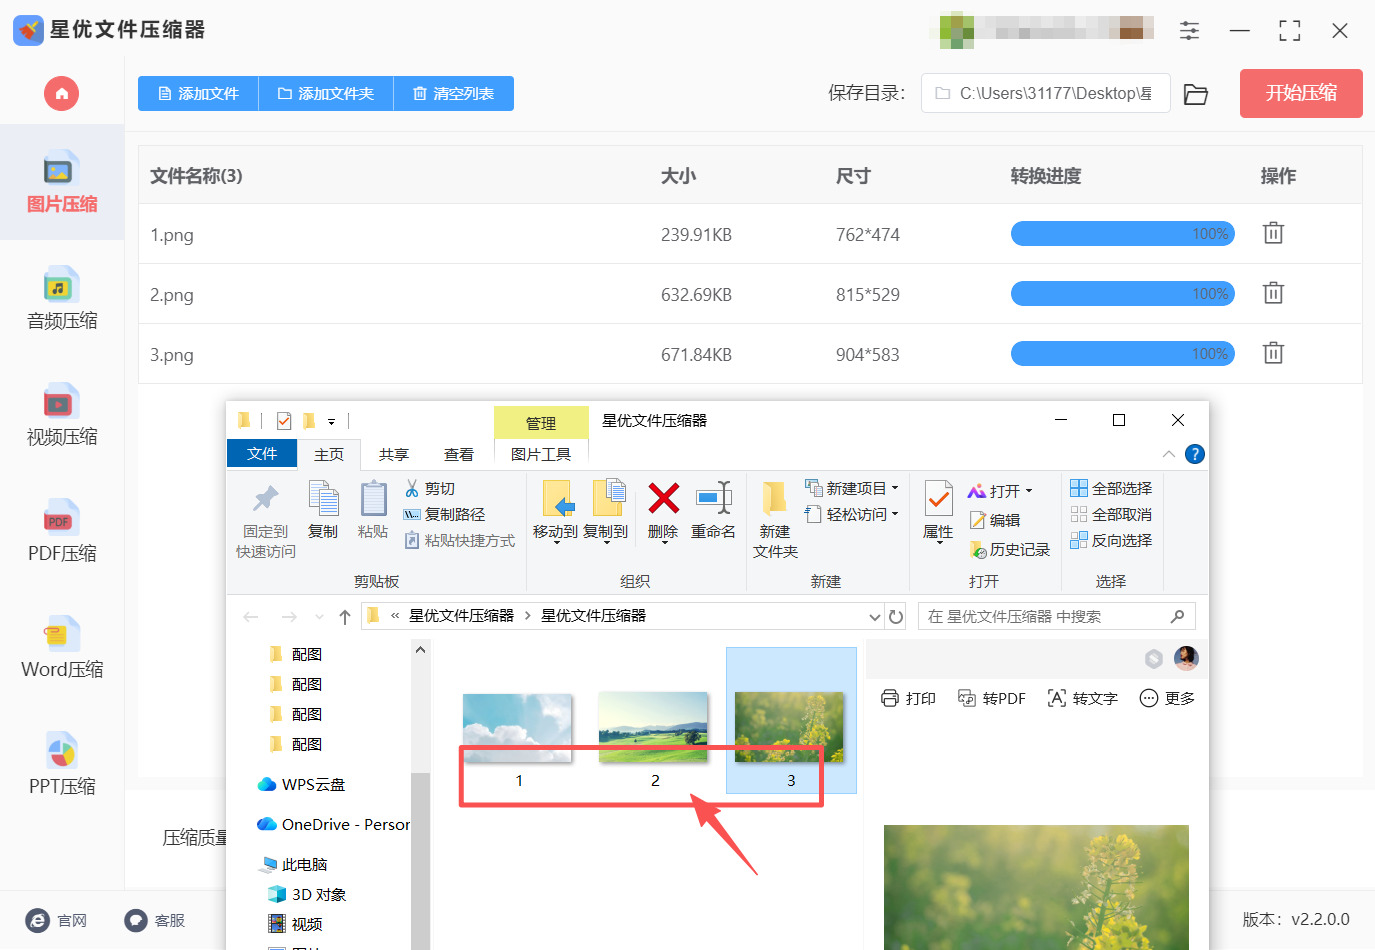This screenshot has width=1375, height=950.
Task: Click the 2.png progress bar
Action: click(1123, 294)
